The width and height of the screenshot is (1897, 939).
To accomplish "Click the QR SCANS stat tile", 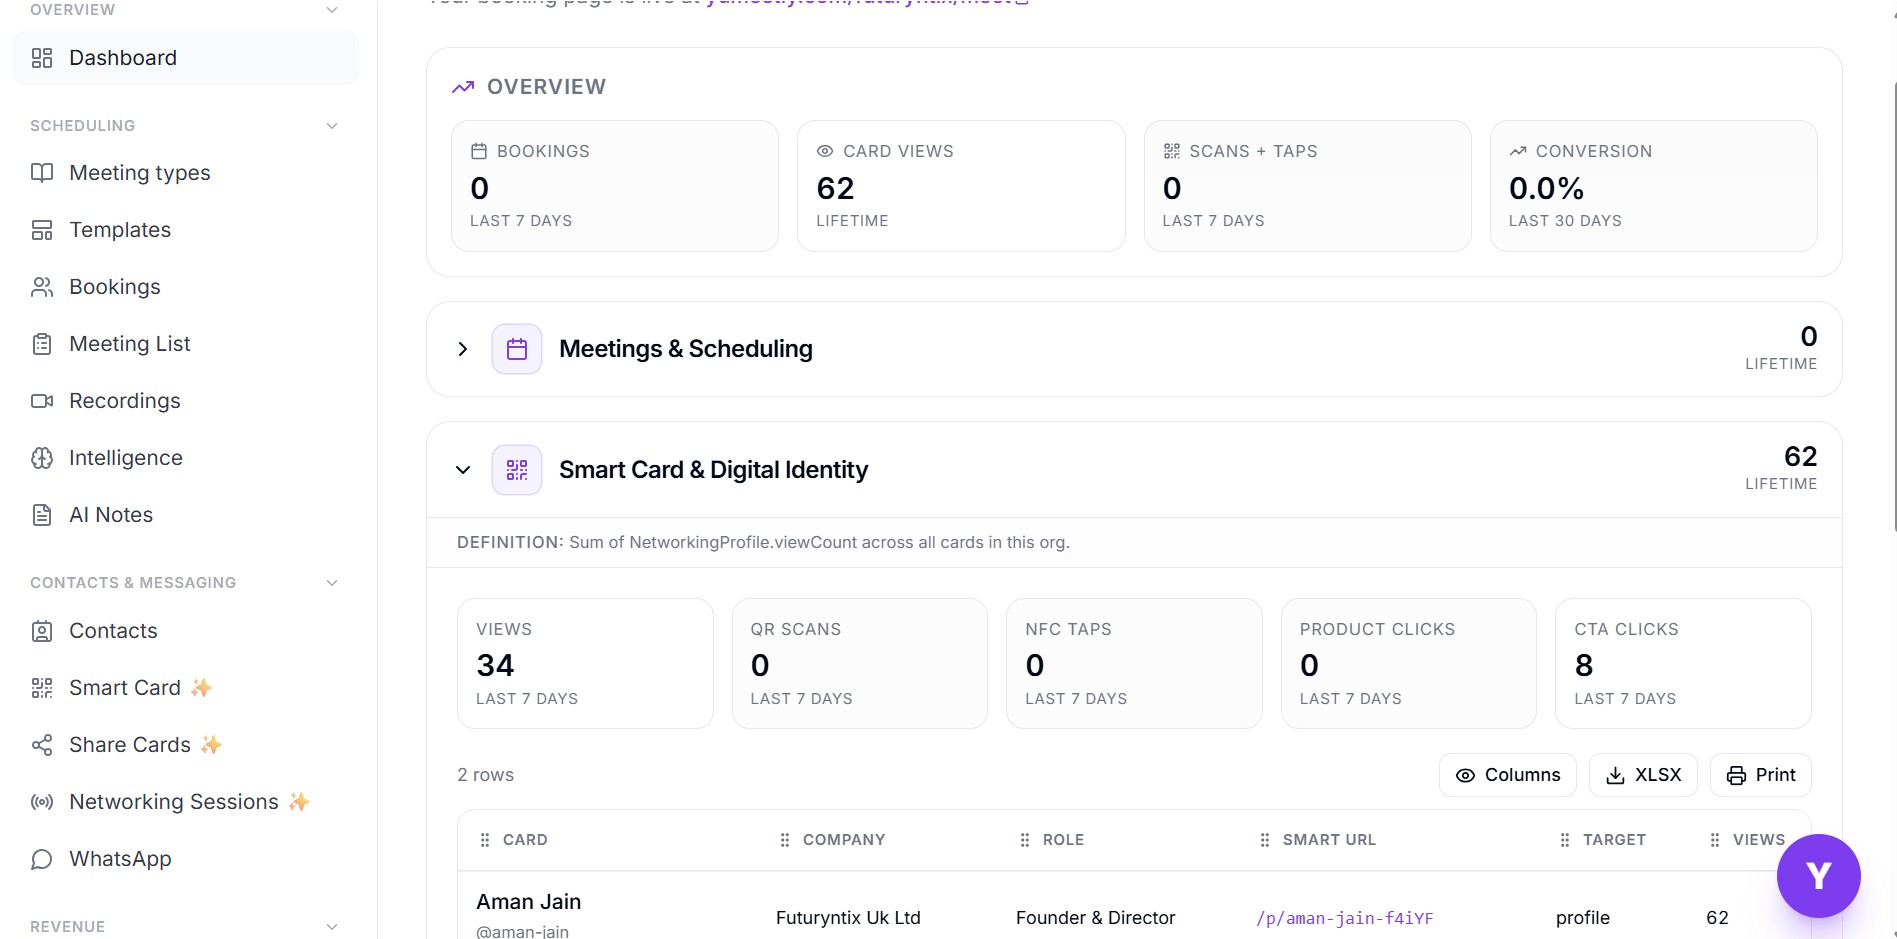I will click(x=860, y=664).
